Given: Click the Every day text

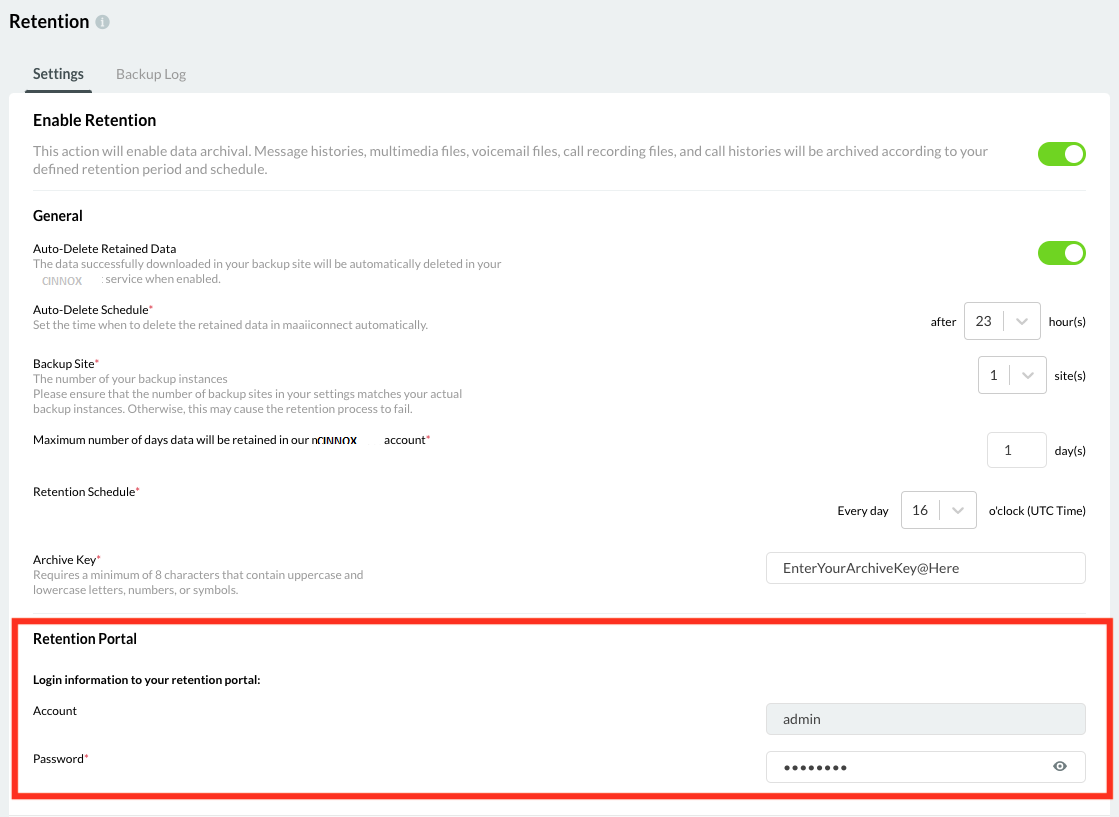Looking at the screenshot, I should [863, 511].
